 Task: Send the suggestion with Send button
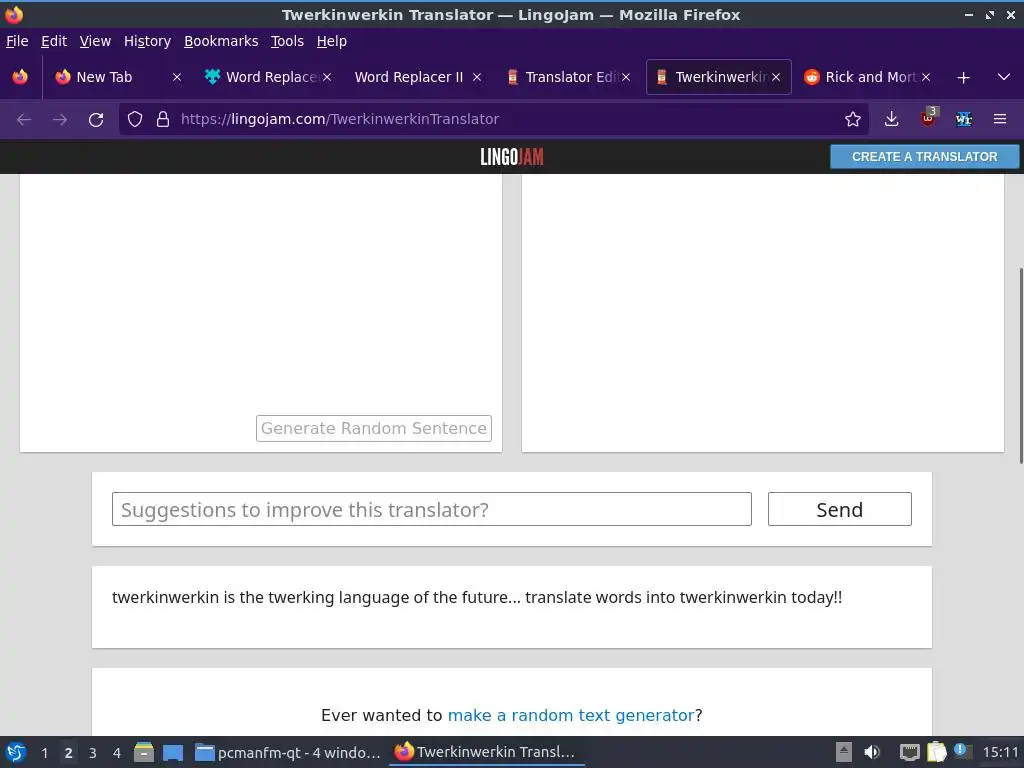840,509
